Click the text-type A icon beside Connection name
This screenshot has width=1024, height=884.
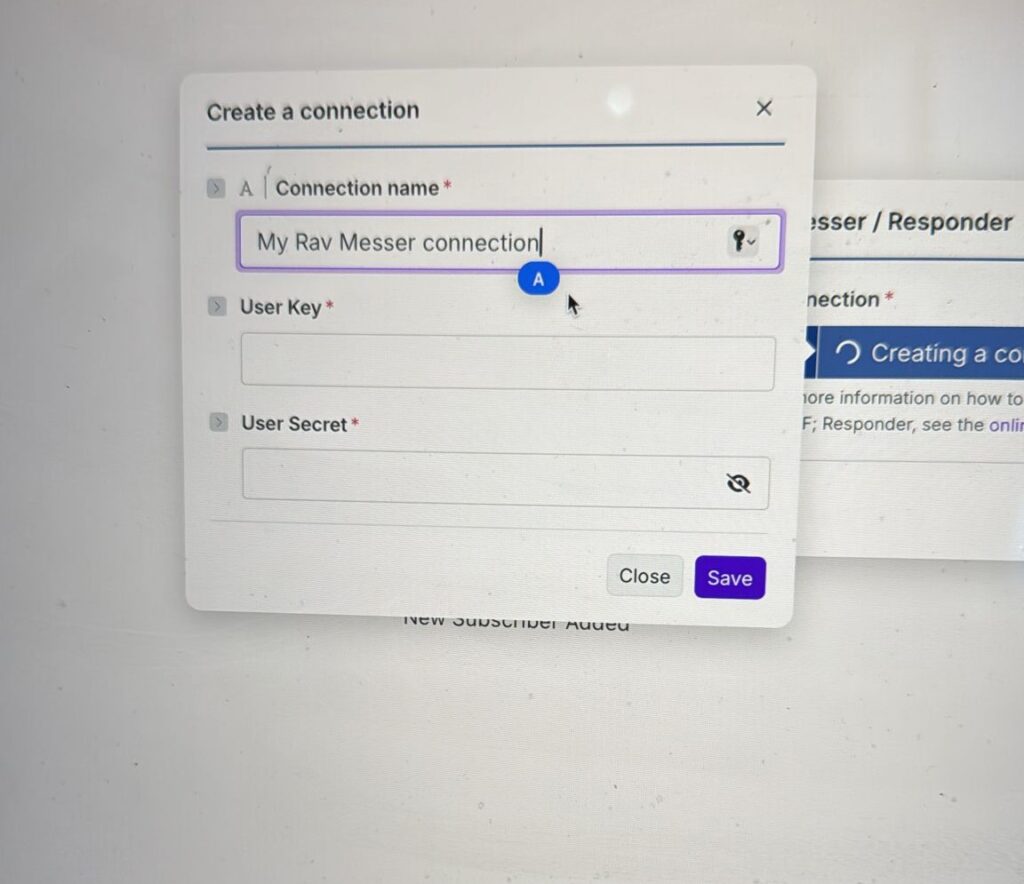[246, 189]
